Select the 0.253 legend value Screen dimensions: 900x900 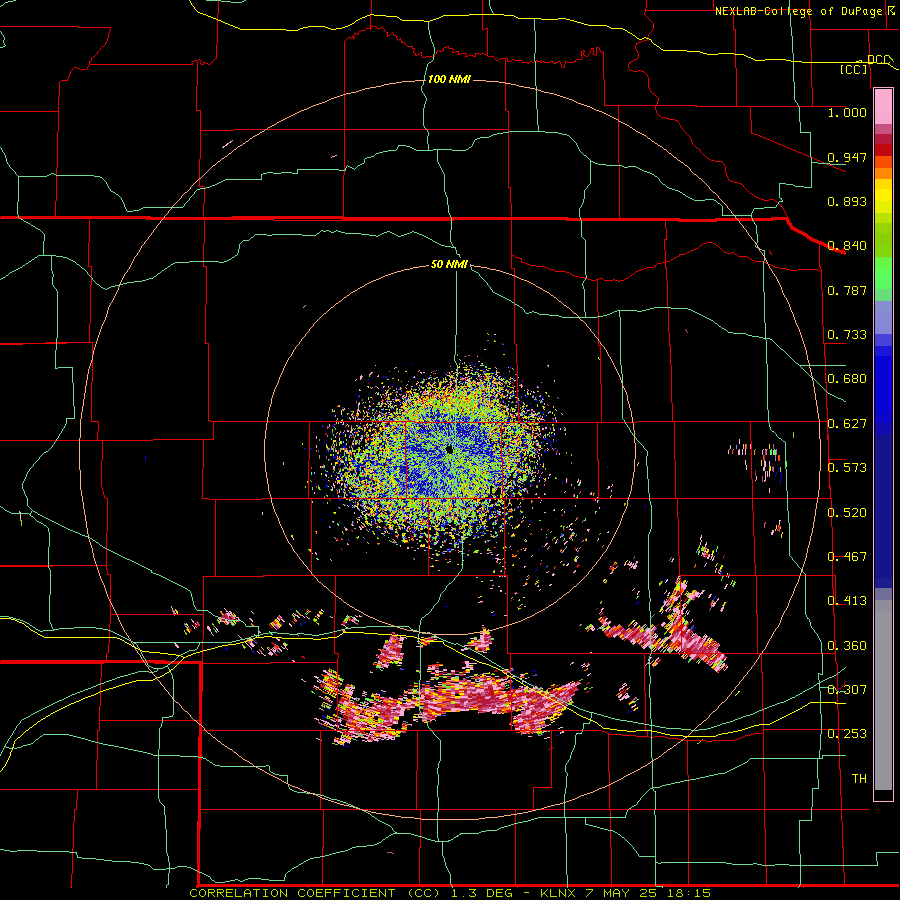coord(847,734)
